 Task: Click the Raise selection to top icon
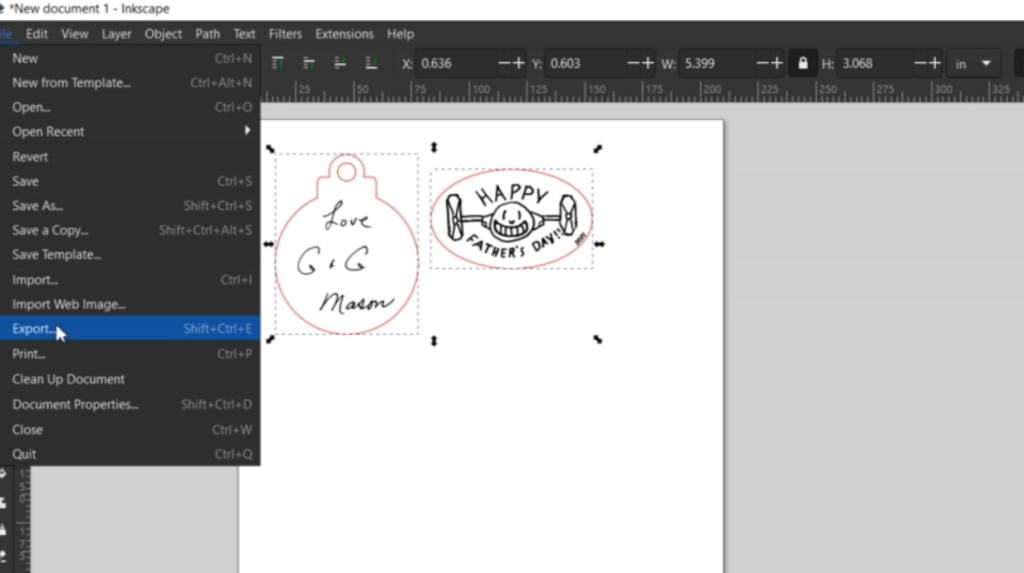coord(278,63)
